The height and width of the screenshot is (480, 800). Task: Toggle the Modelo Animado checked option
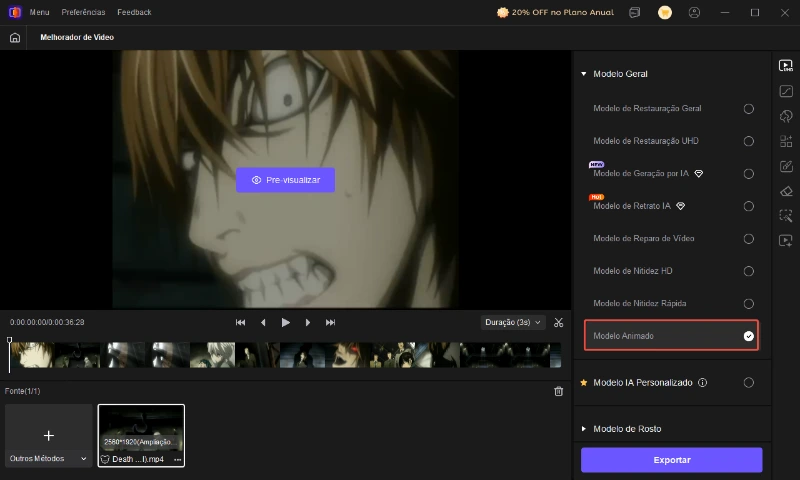tap(748, 336)
